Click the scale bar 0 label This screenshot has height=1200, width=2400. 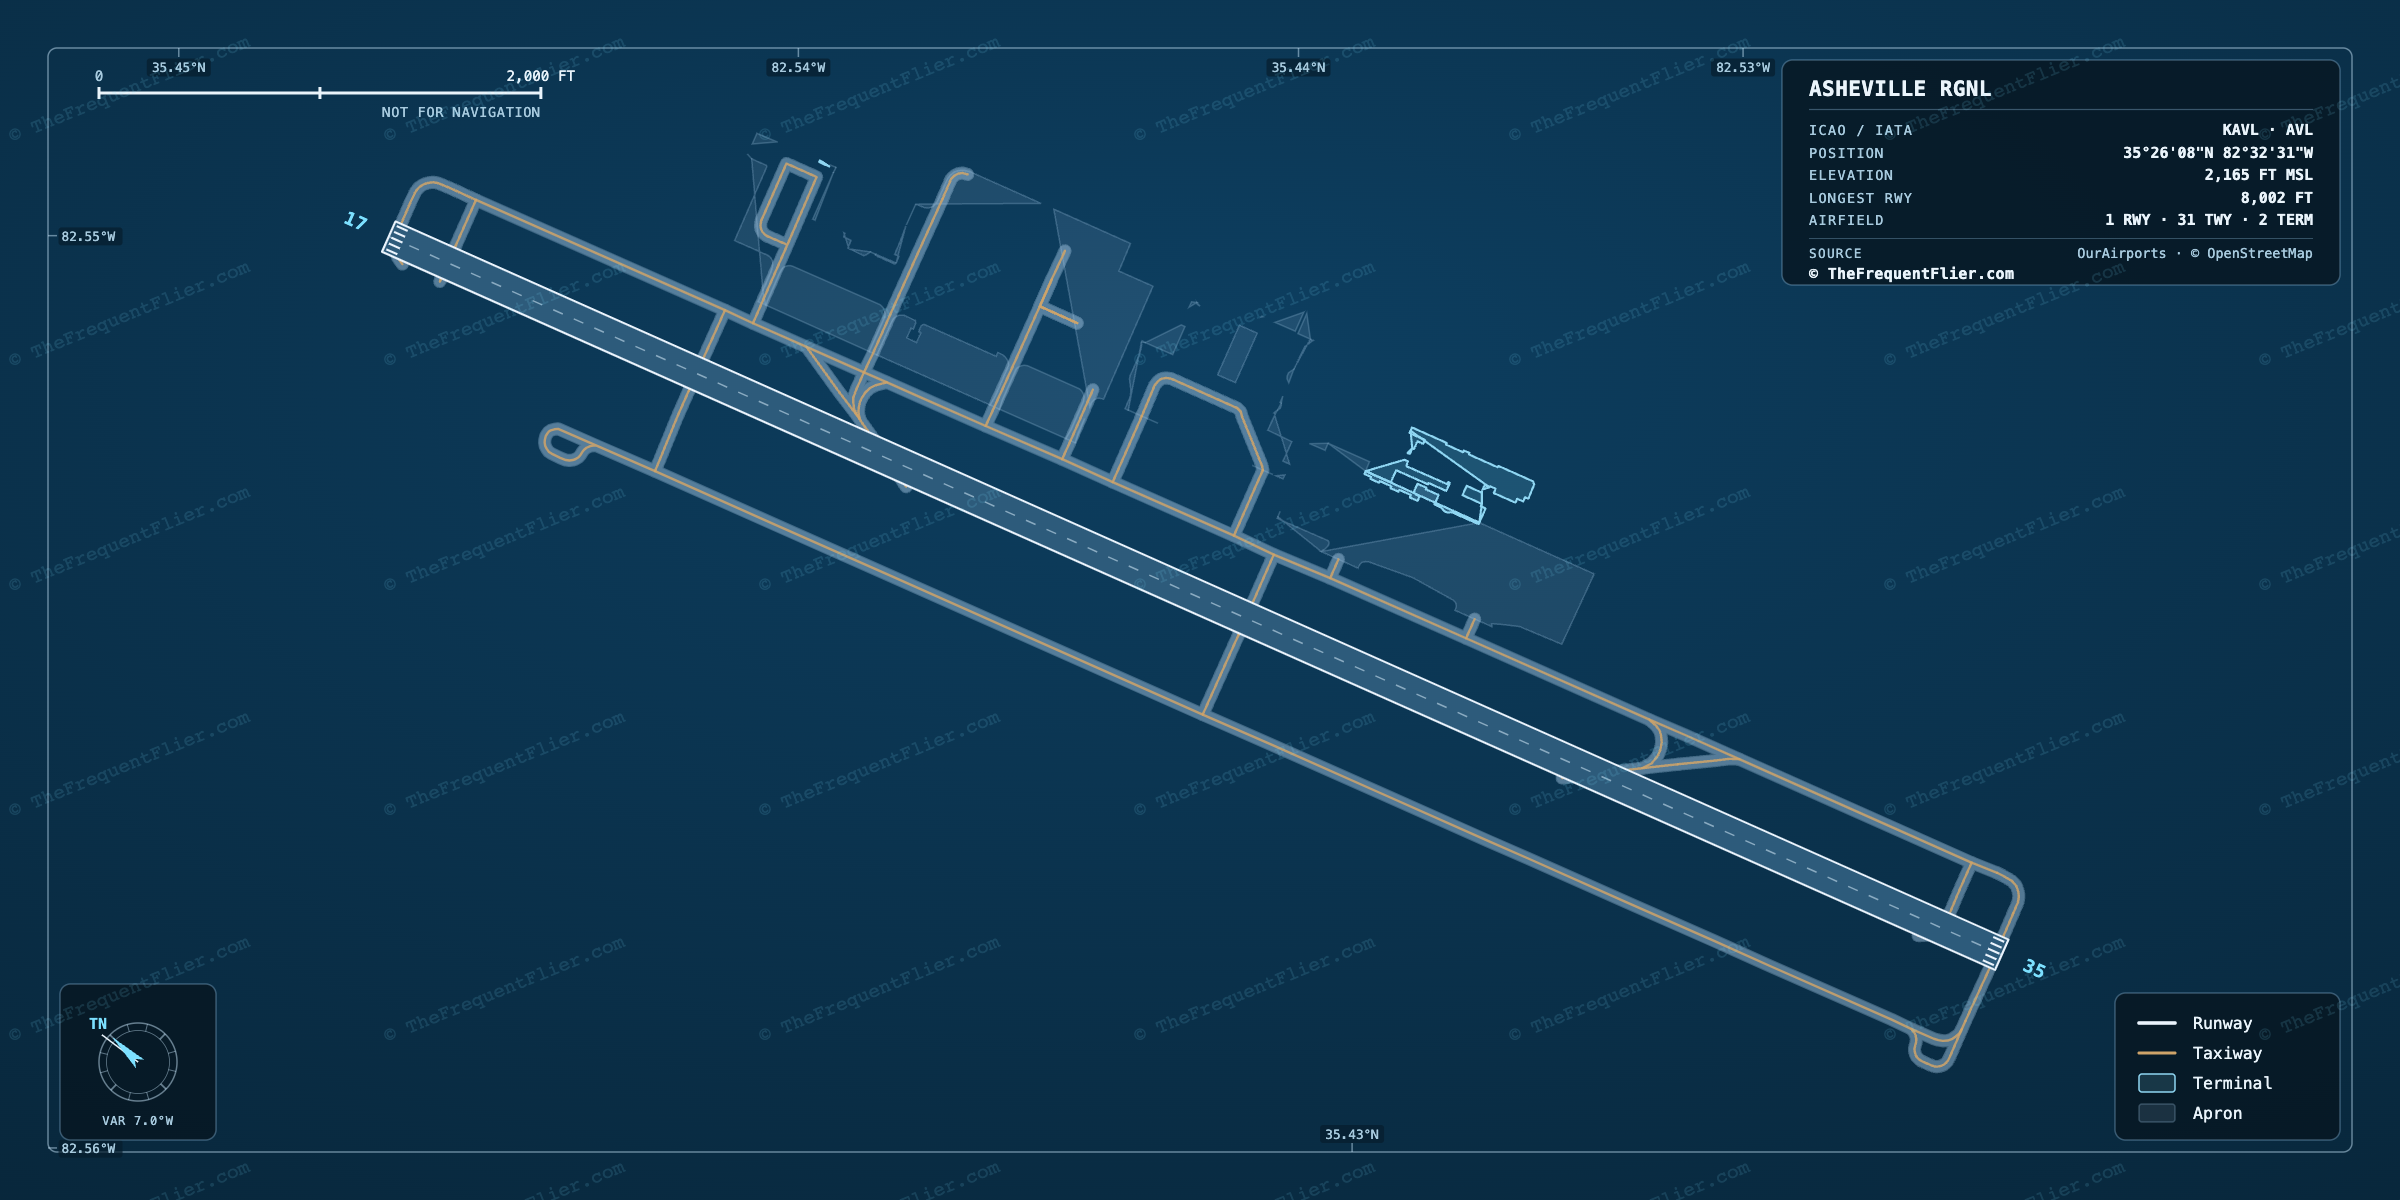point(99,76)
